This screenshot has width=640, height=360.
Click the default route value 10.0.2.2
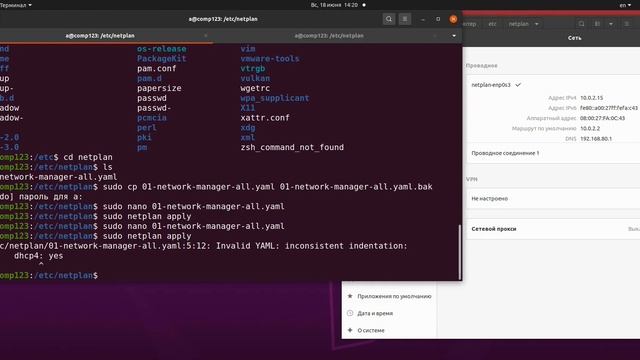[x=590, y=129]
